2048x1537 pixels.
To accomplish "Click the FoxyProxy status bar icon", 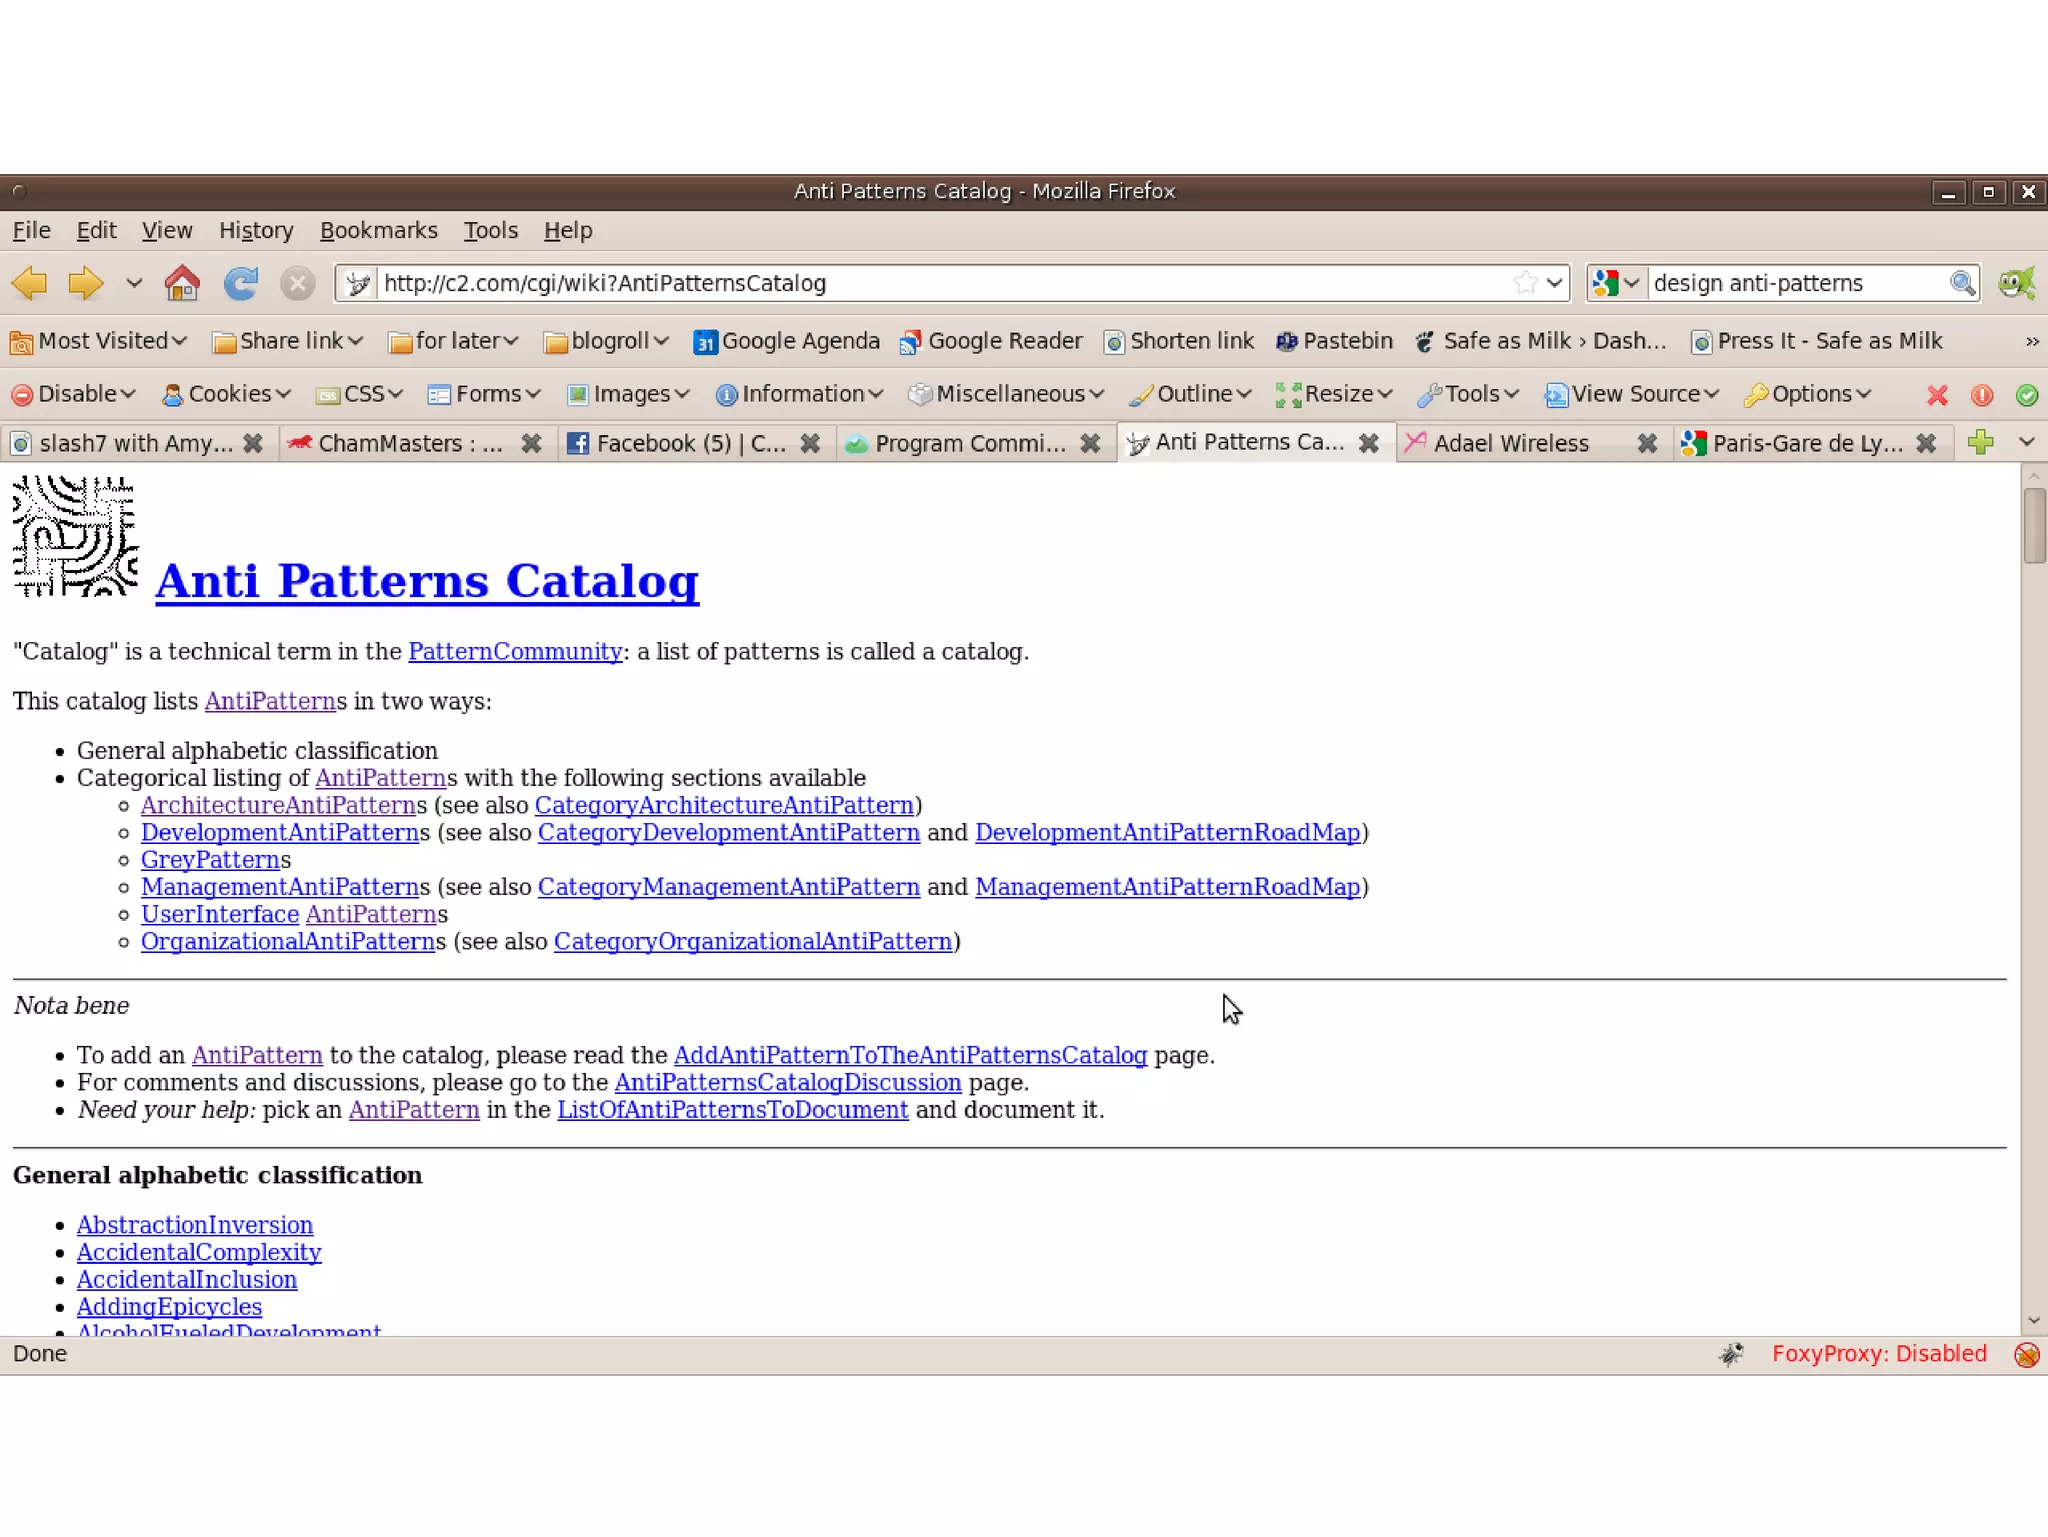I will tap(2026, 1354).
